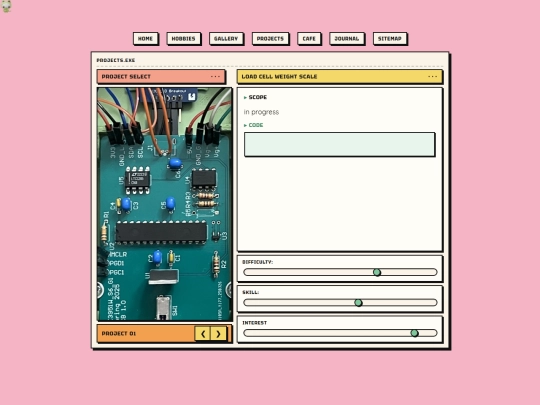Click the PROJECT SELECT header bar
The image size is (540, 405).
(x=161, y=76)
